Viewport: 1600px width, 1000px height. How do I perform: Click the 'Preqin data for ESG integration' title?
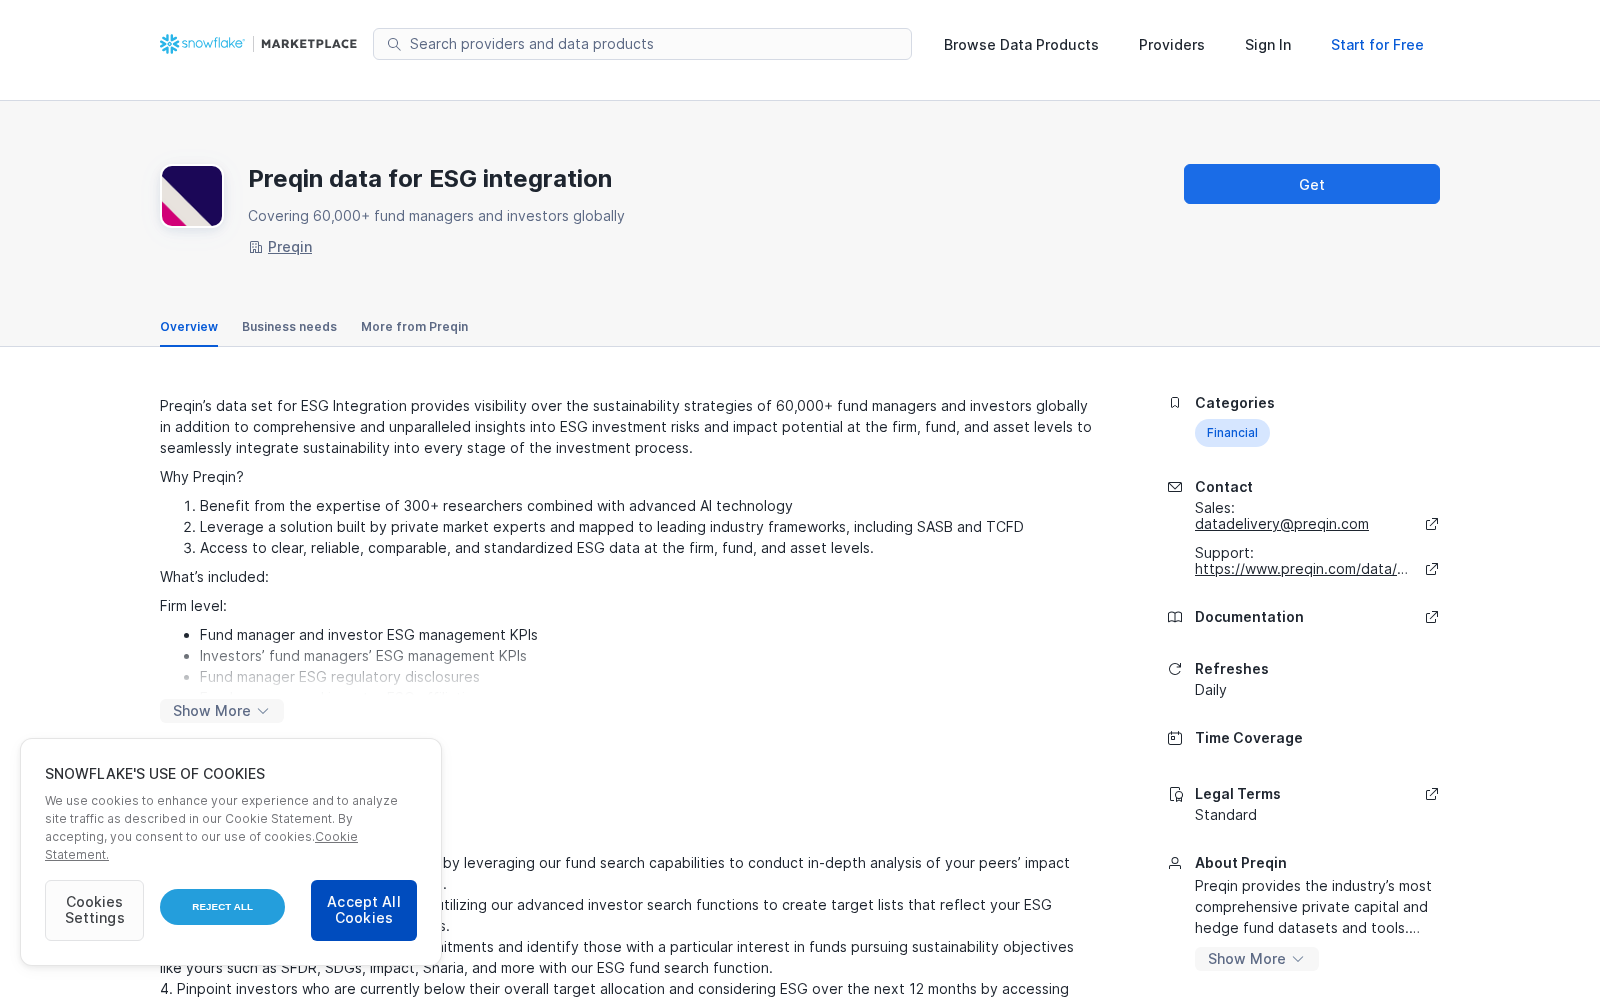tap(430, 179)
